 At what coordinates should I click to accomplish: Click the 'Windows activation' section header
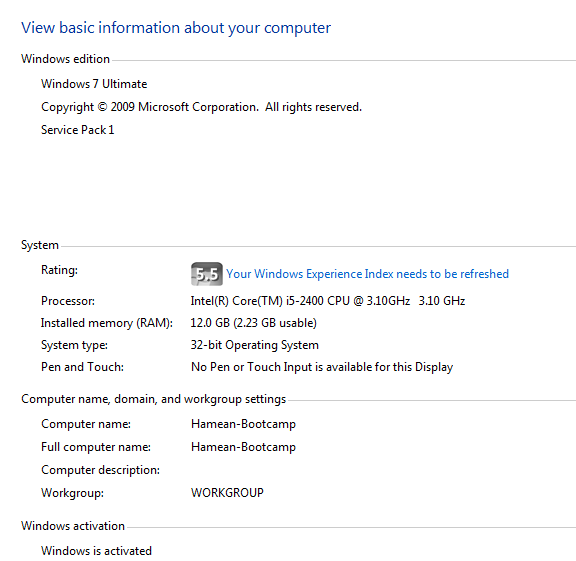coord(73,526)
